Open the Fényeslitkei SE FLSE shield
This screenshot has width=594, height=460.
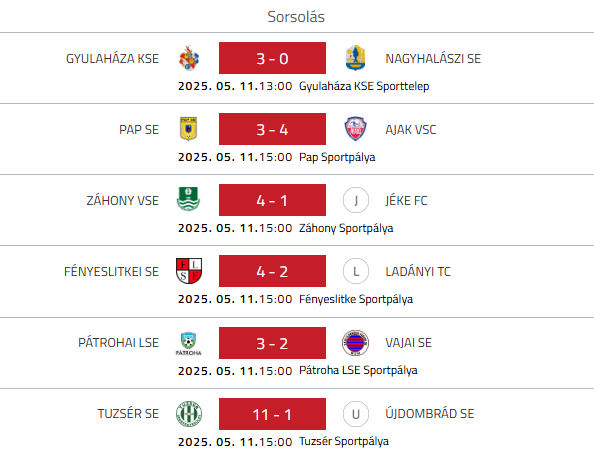tap(189, 271)
